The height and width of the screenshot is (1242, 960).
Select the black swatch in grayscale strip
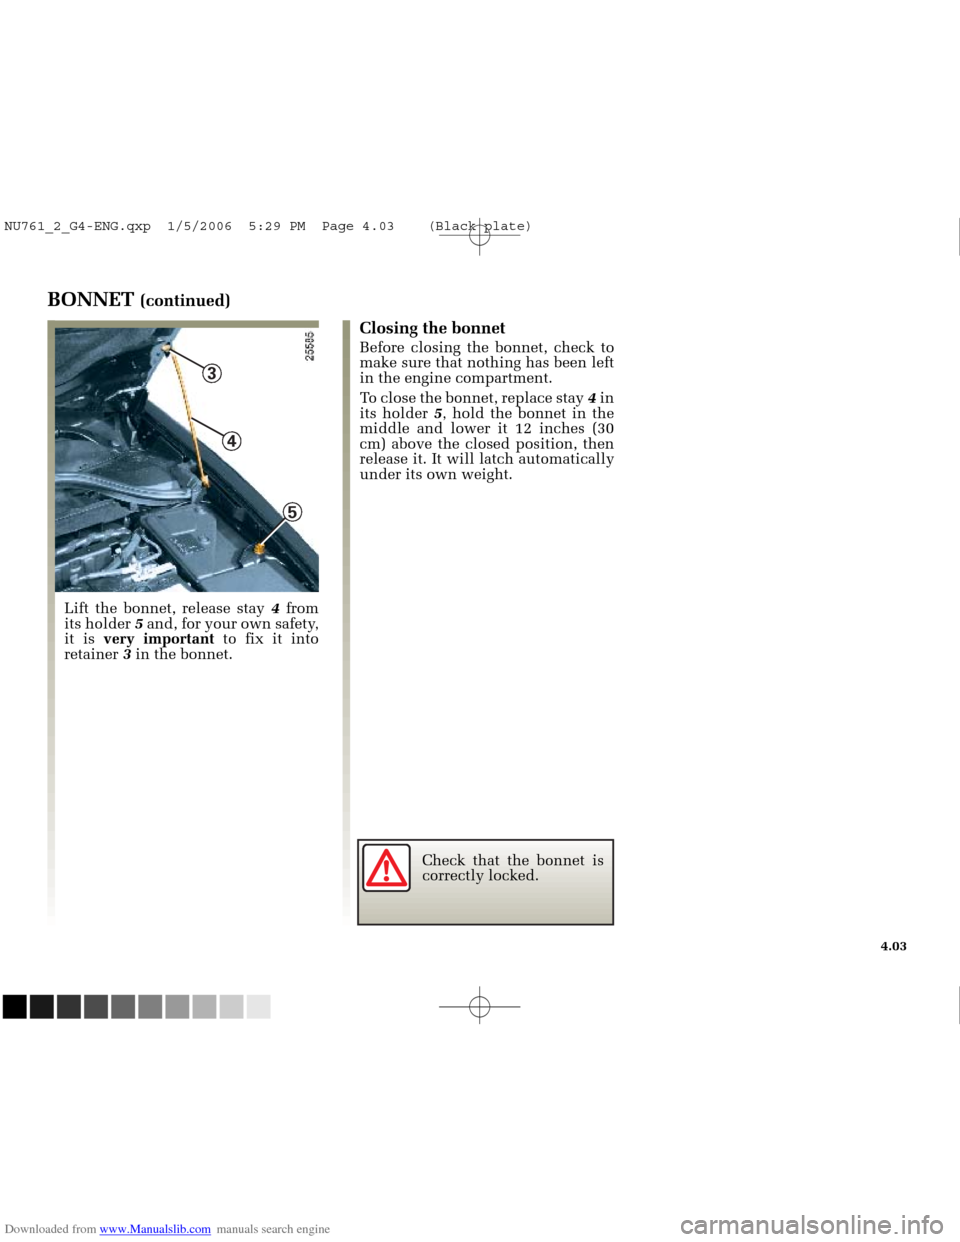(14, 1006)
